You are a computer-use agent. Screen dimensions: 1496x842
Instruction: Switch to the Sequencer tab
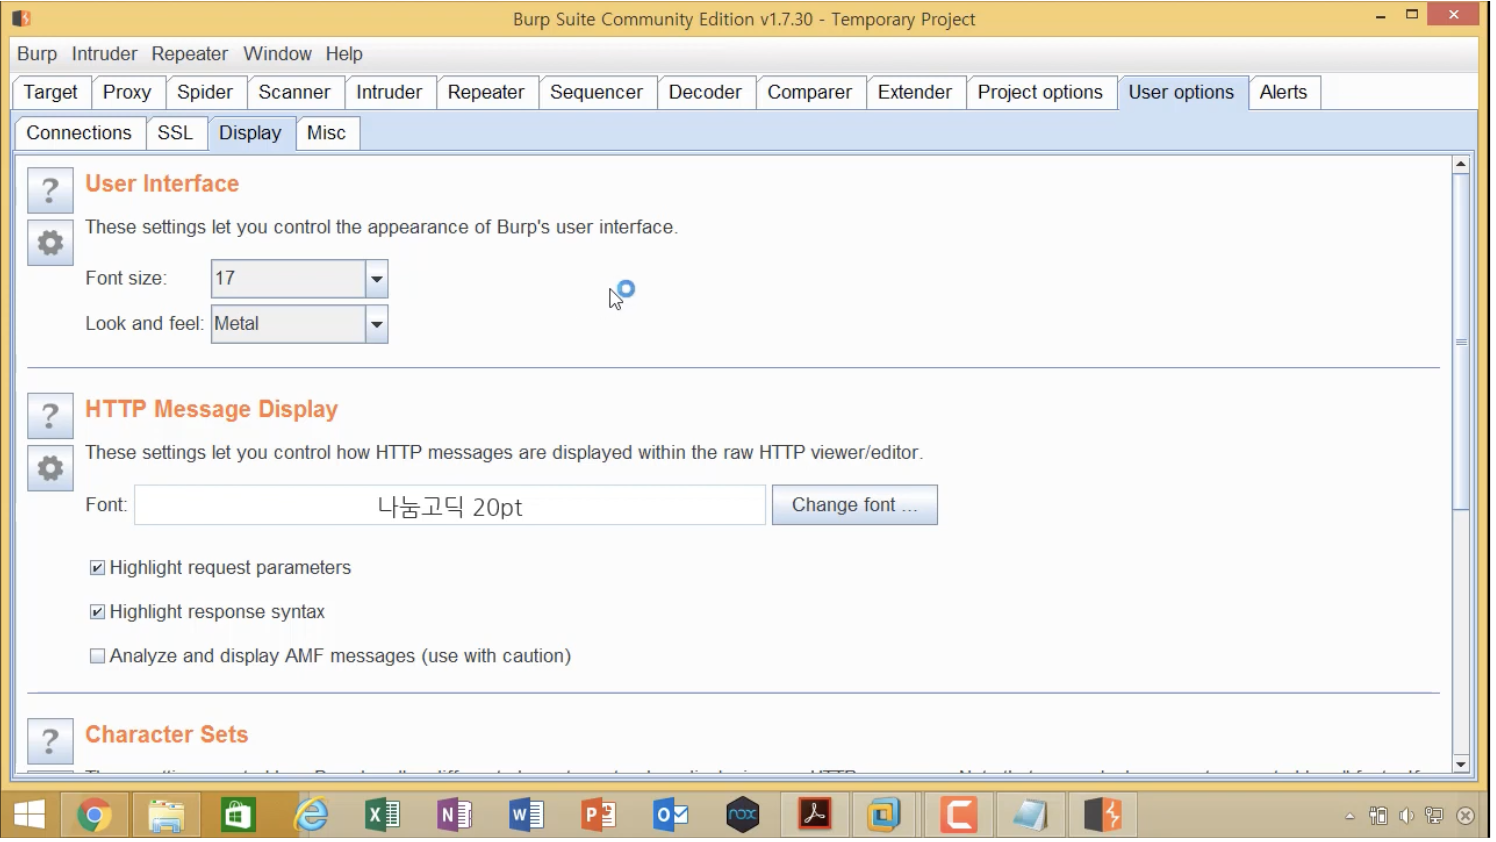coord(596,92)
